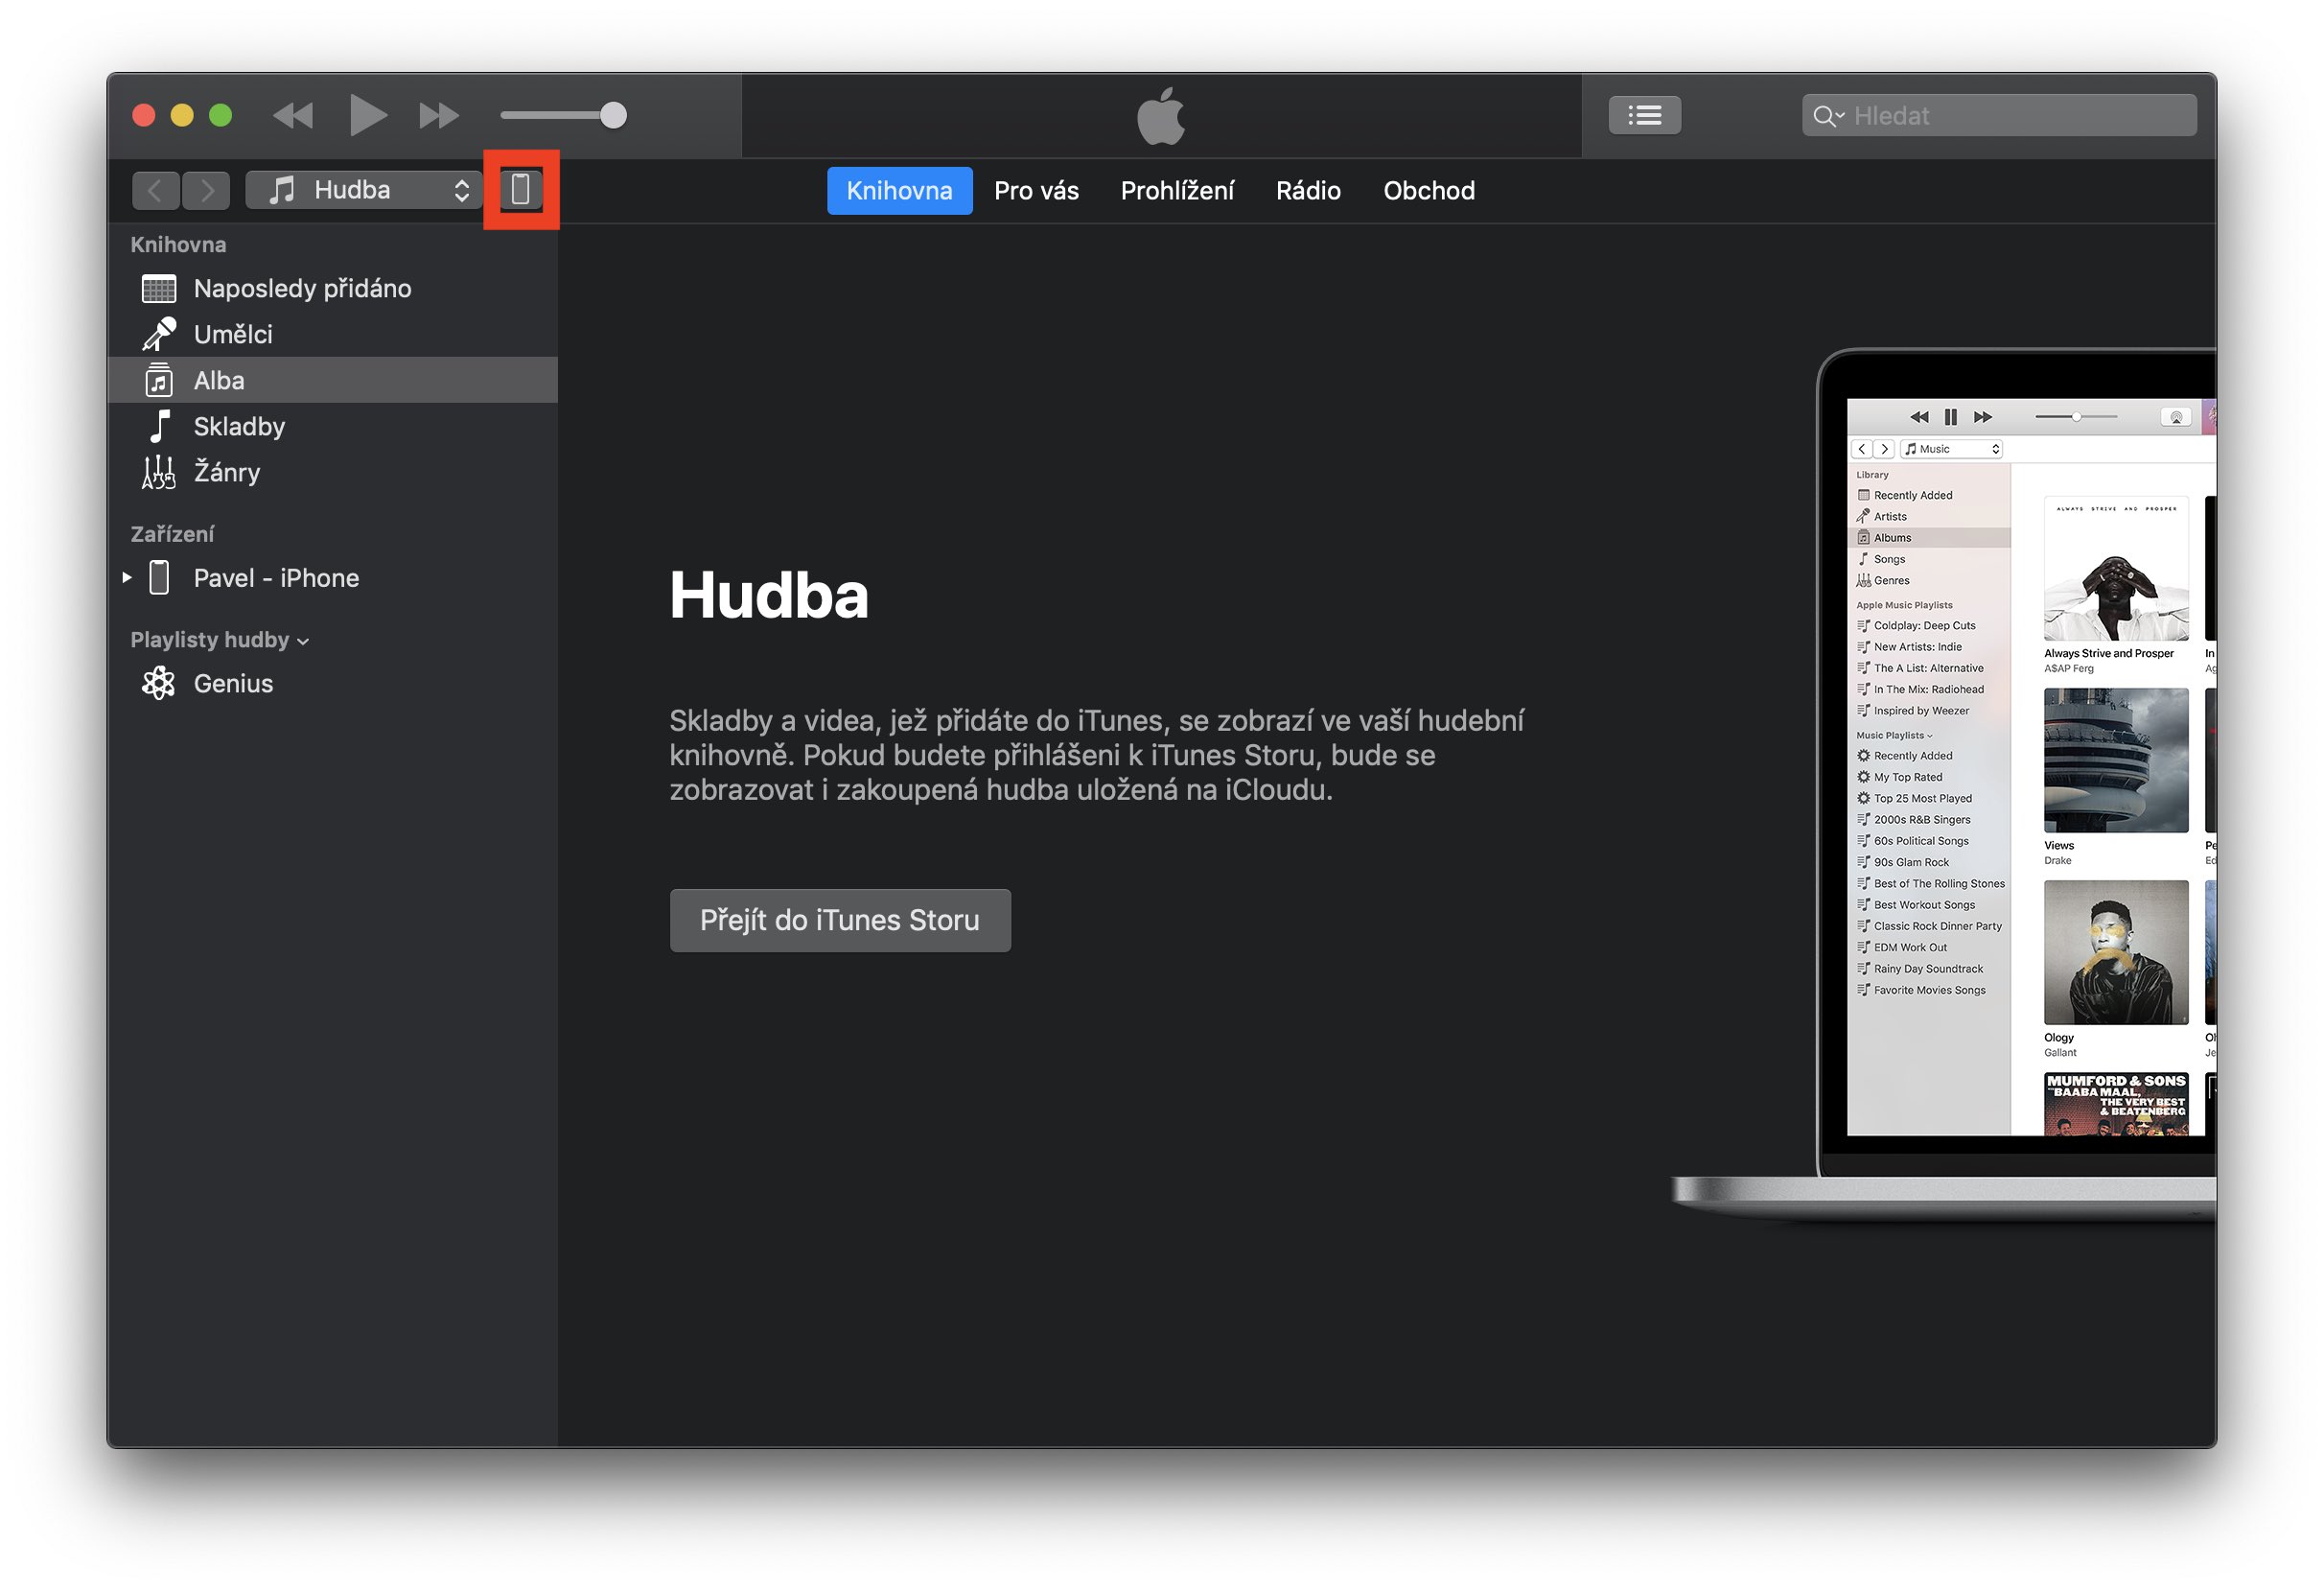Select Naposledy přidáno in the sidebar
Viewport: 2324px width, 1590px height.
tap(332, 289)
